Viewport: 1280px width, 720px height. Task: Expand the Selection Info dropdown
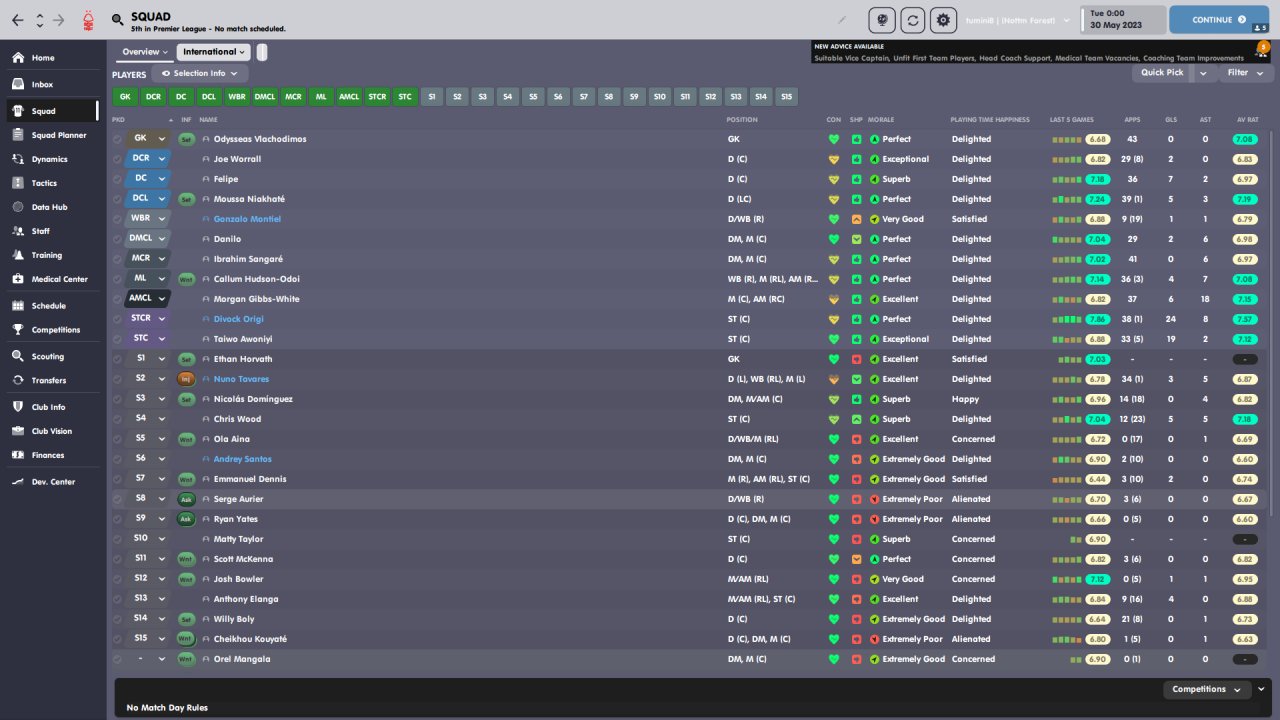tap(200, 73)
